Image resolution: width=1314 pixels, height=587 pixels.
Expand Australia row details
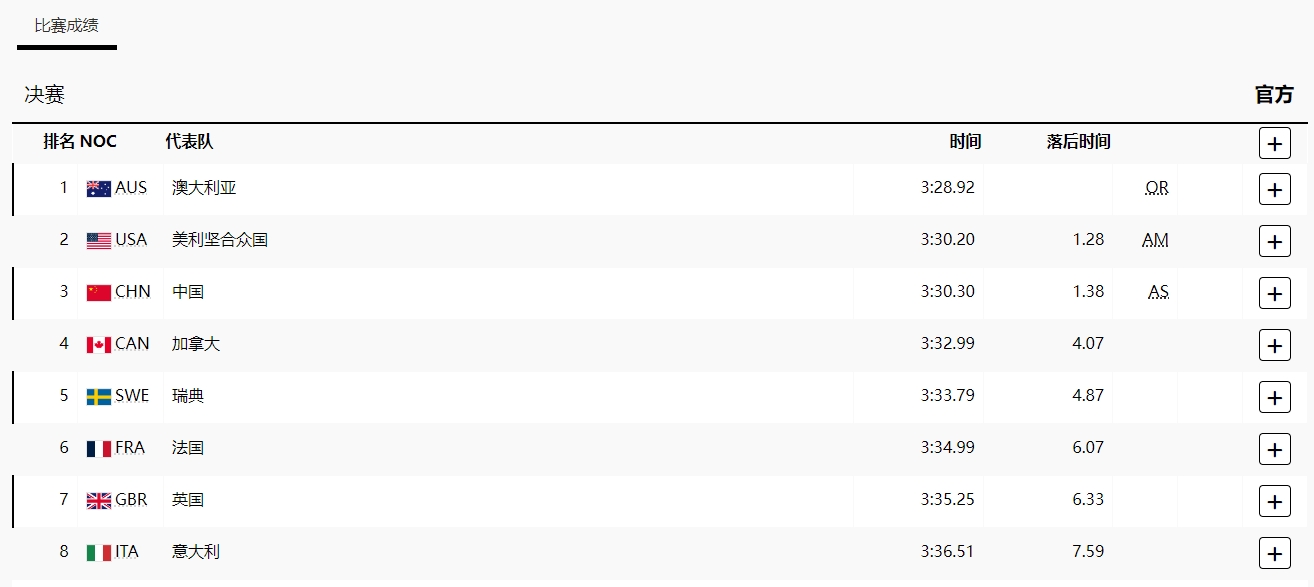coord(1274,189)
